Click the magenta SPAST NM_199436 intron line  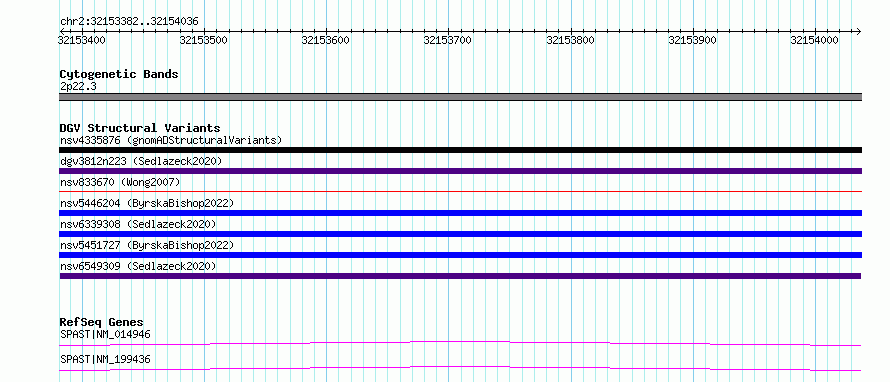(460, 368)
